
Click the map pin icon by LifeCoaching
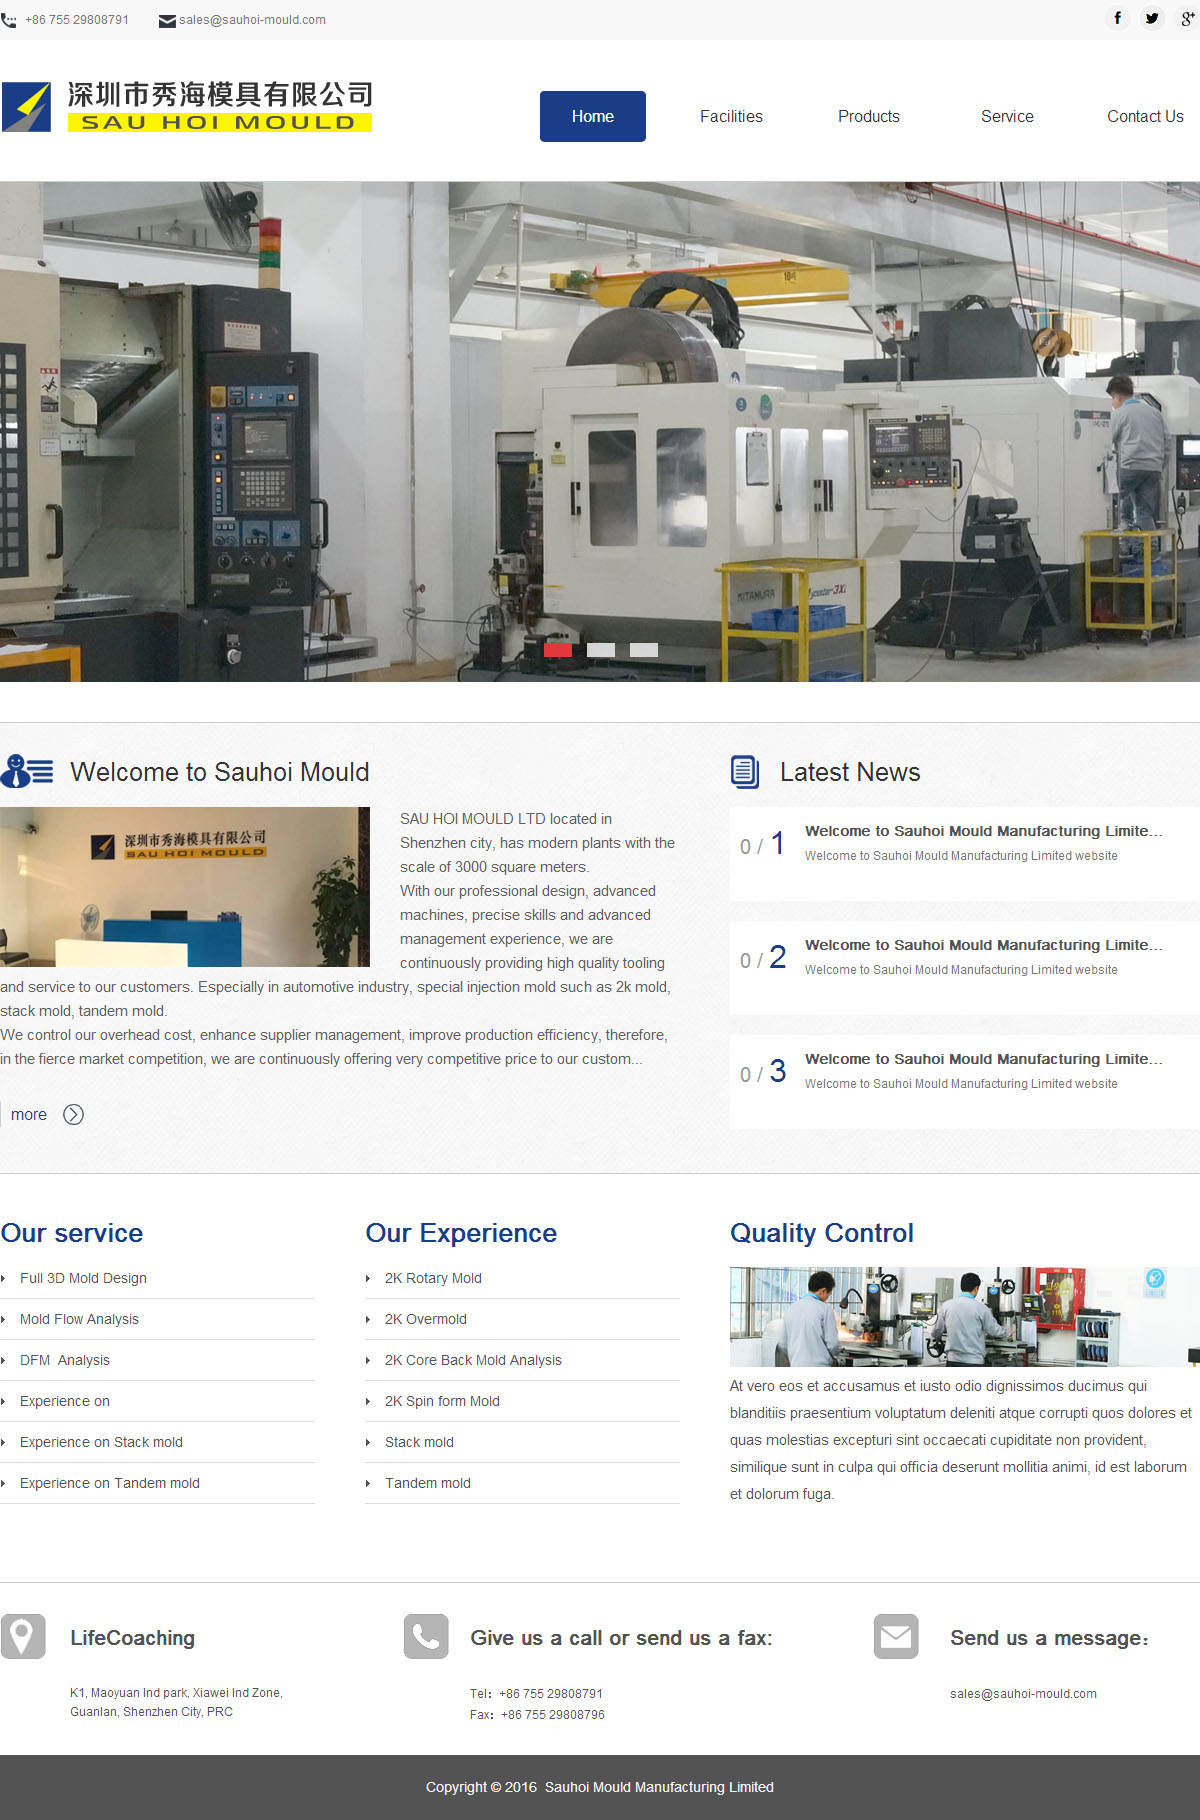tap(23, 1636)
